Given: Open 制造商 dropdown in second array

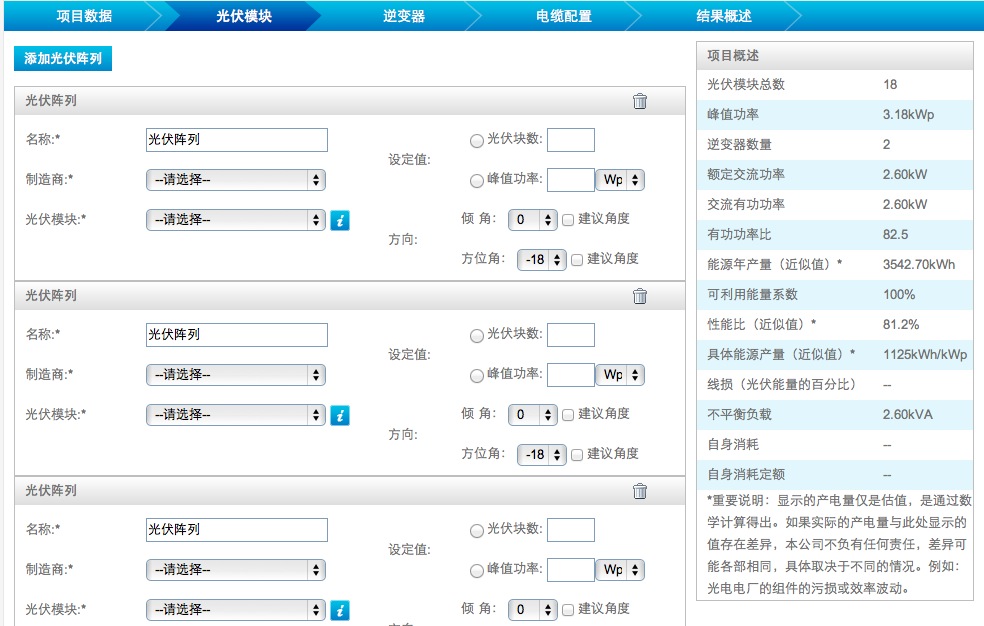Looking at the screenshot, I should 236,375.
